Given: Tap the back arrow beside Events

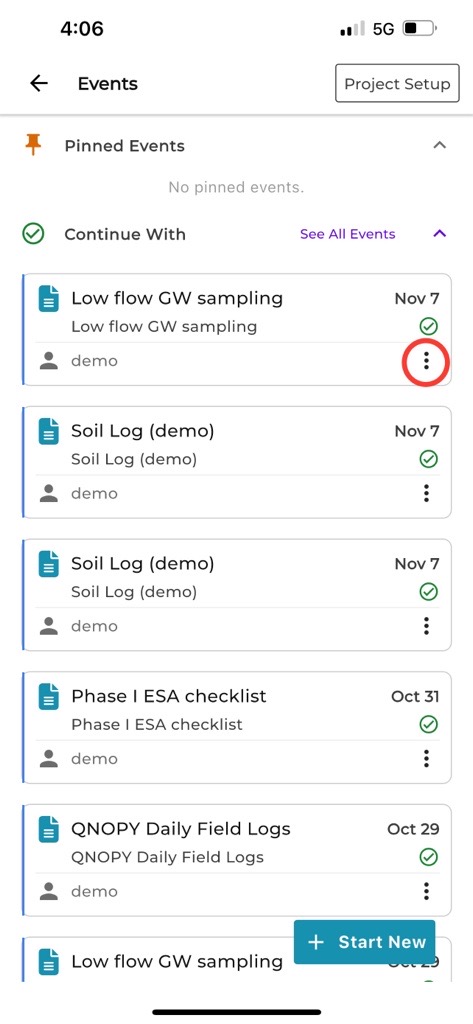Looking at the screenshot, I should pos(39,84).
